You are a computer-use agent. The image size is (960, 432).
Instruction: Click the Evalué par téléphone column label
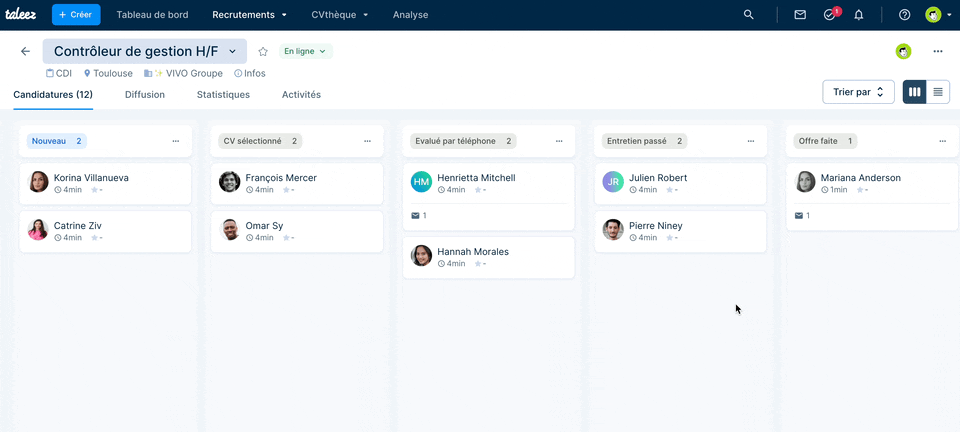tap(463, 141)
